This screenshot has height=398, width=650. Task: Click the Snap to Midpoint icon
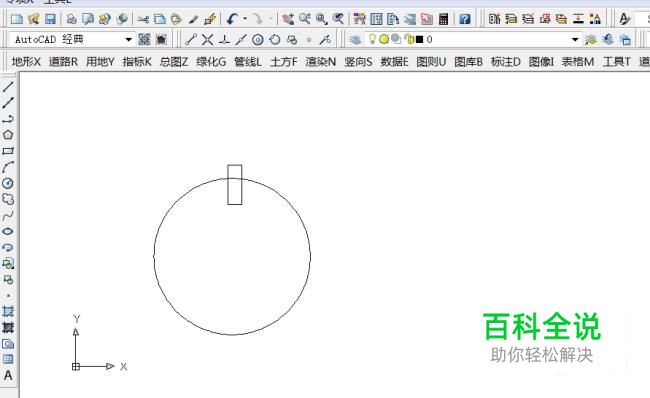tap(241, 40)
